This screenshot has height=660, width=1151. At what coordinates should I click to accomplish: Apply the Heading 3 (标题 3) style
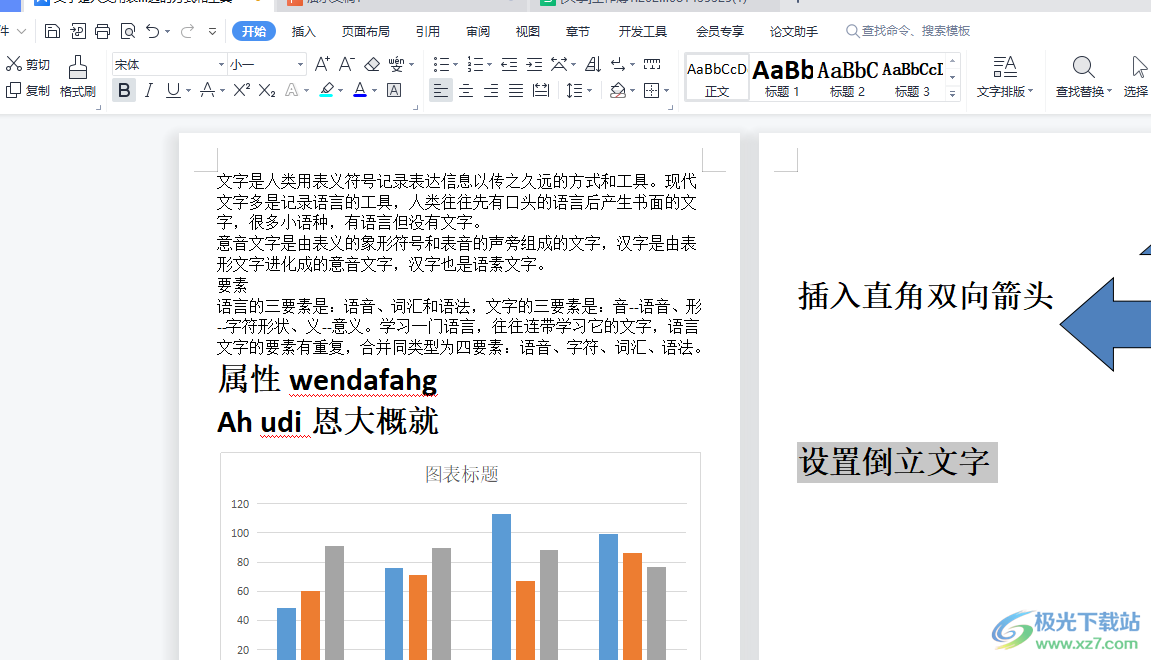(912, 77)
